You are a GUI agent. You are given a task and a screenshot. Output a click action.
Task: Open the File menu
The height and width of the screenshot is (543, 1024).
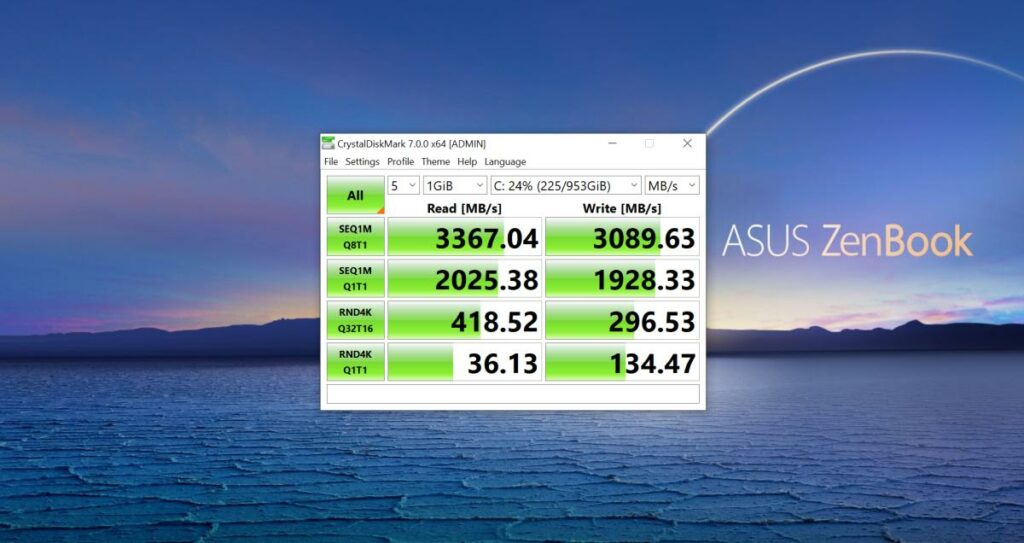[331, 162]
